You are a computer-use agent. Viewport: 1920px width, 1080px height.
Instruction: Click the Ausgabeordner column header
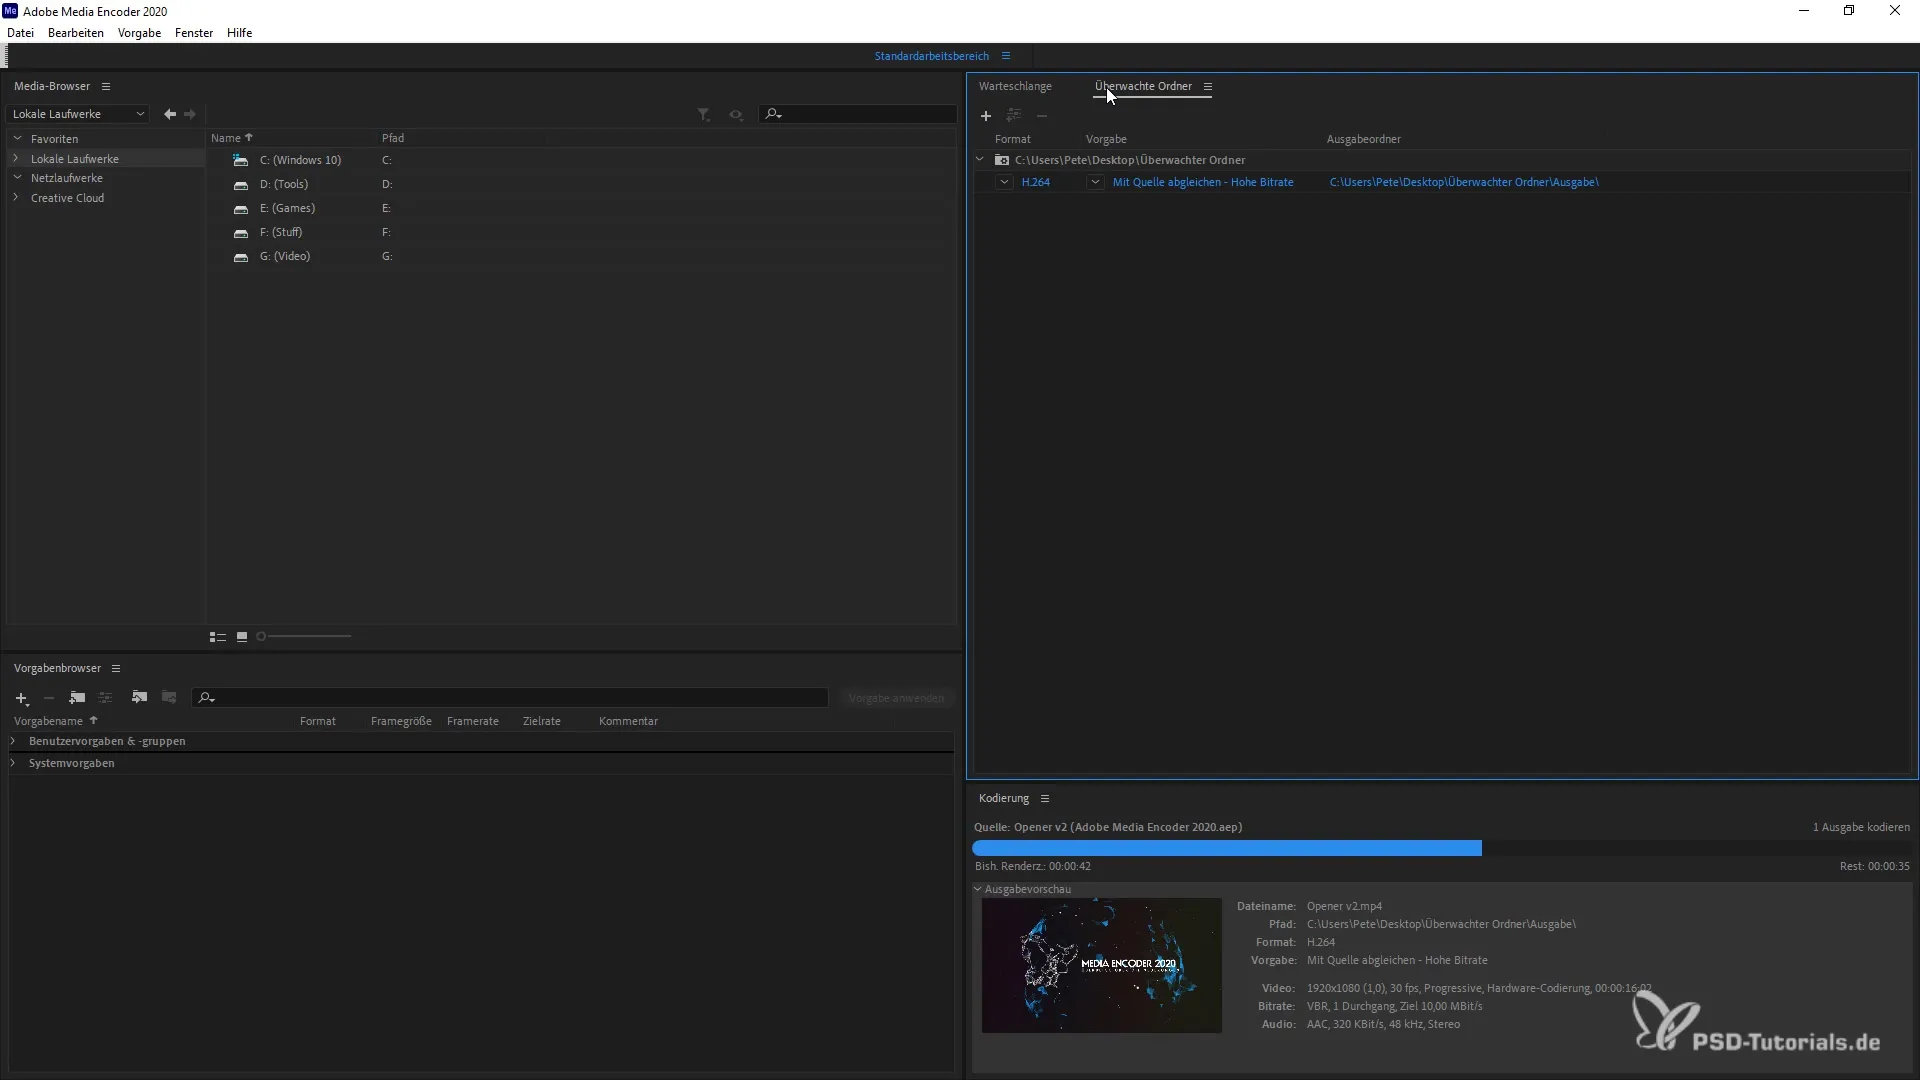click(x=1364, y=139)
